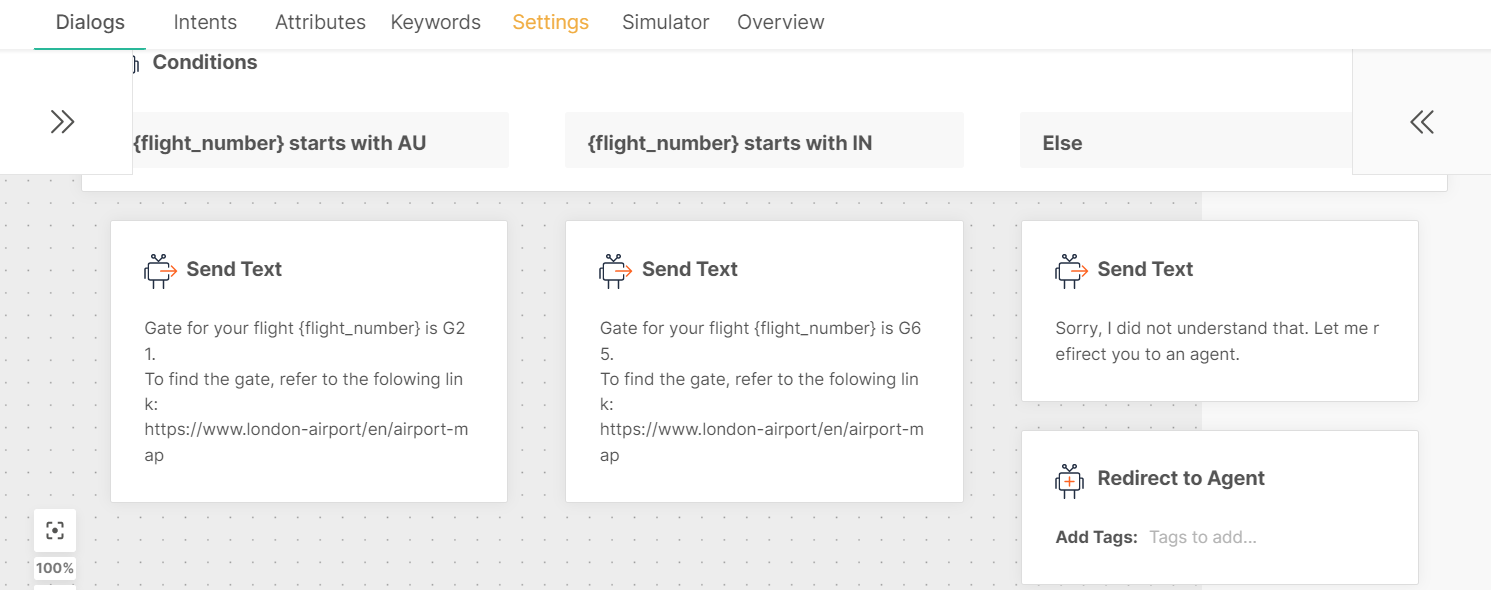The width and height of the screenshot is (1491, 590).
Task: Click the Send Text icon in the Else branch
Action: click(x=1071, y=268)
